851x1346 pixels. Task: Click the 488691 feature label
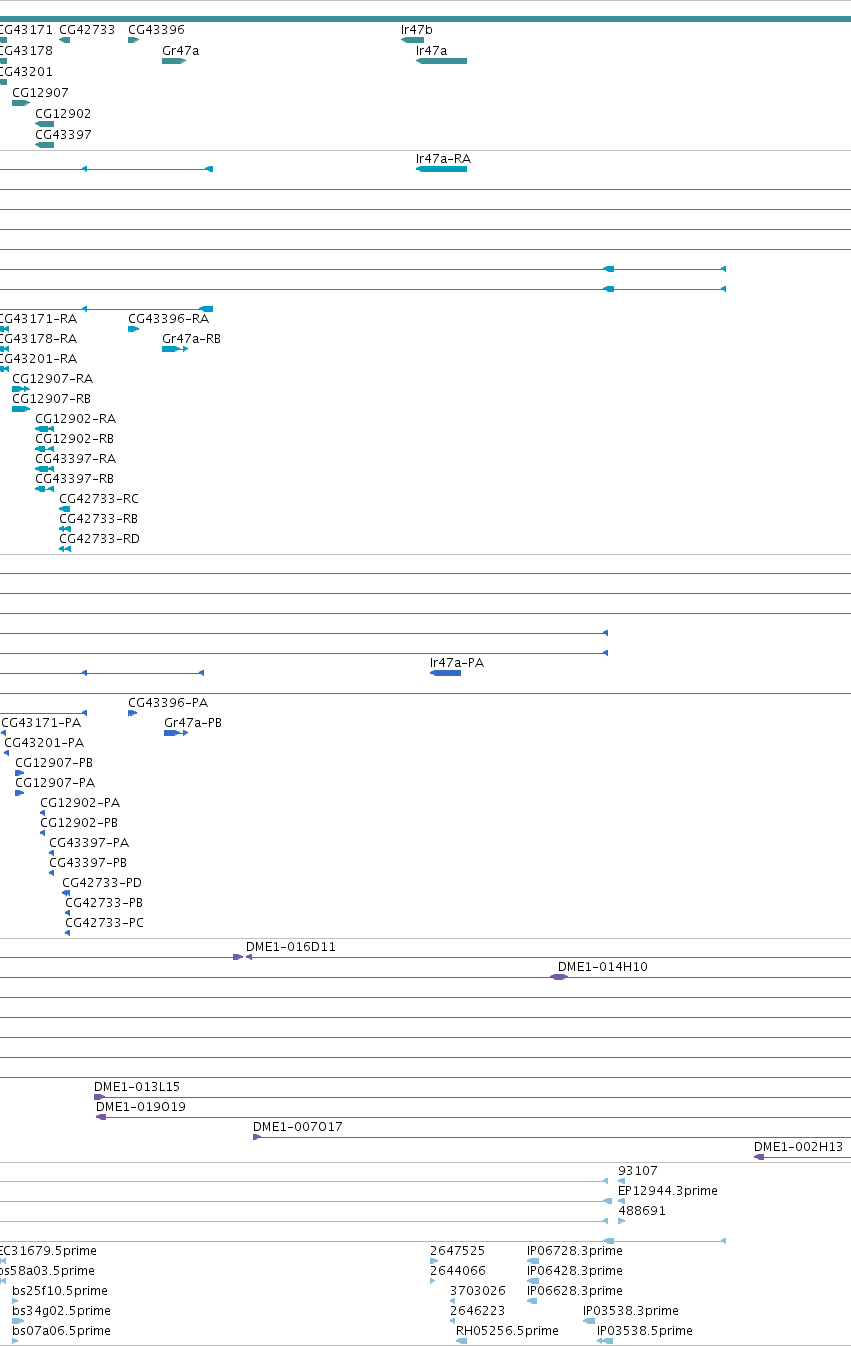pyautogui.click(x=641, y=1210)
